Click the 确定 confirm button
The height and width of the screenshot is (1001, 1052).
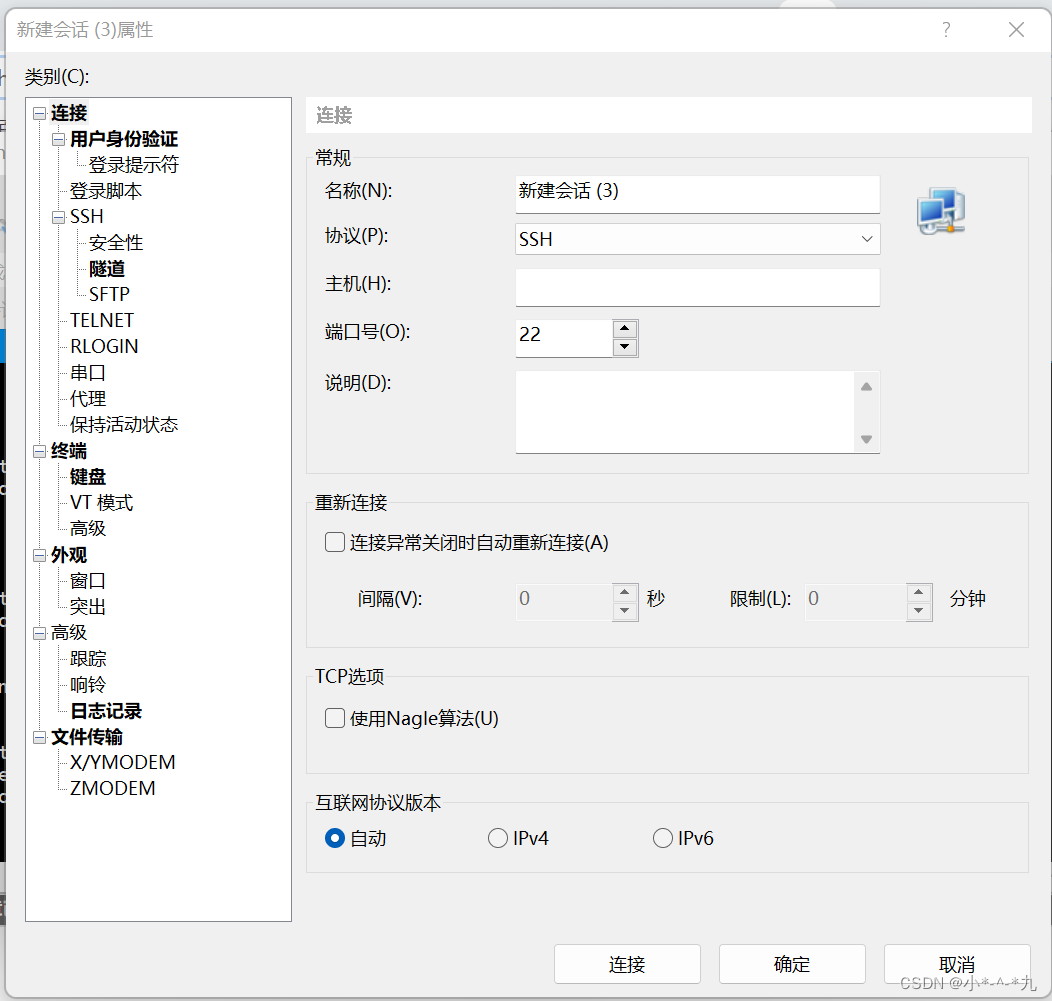click(791, 963)
